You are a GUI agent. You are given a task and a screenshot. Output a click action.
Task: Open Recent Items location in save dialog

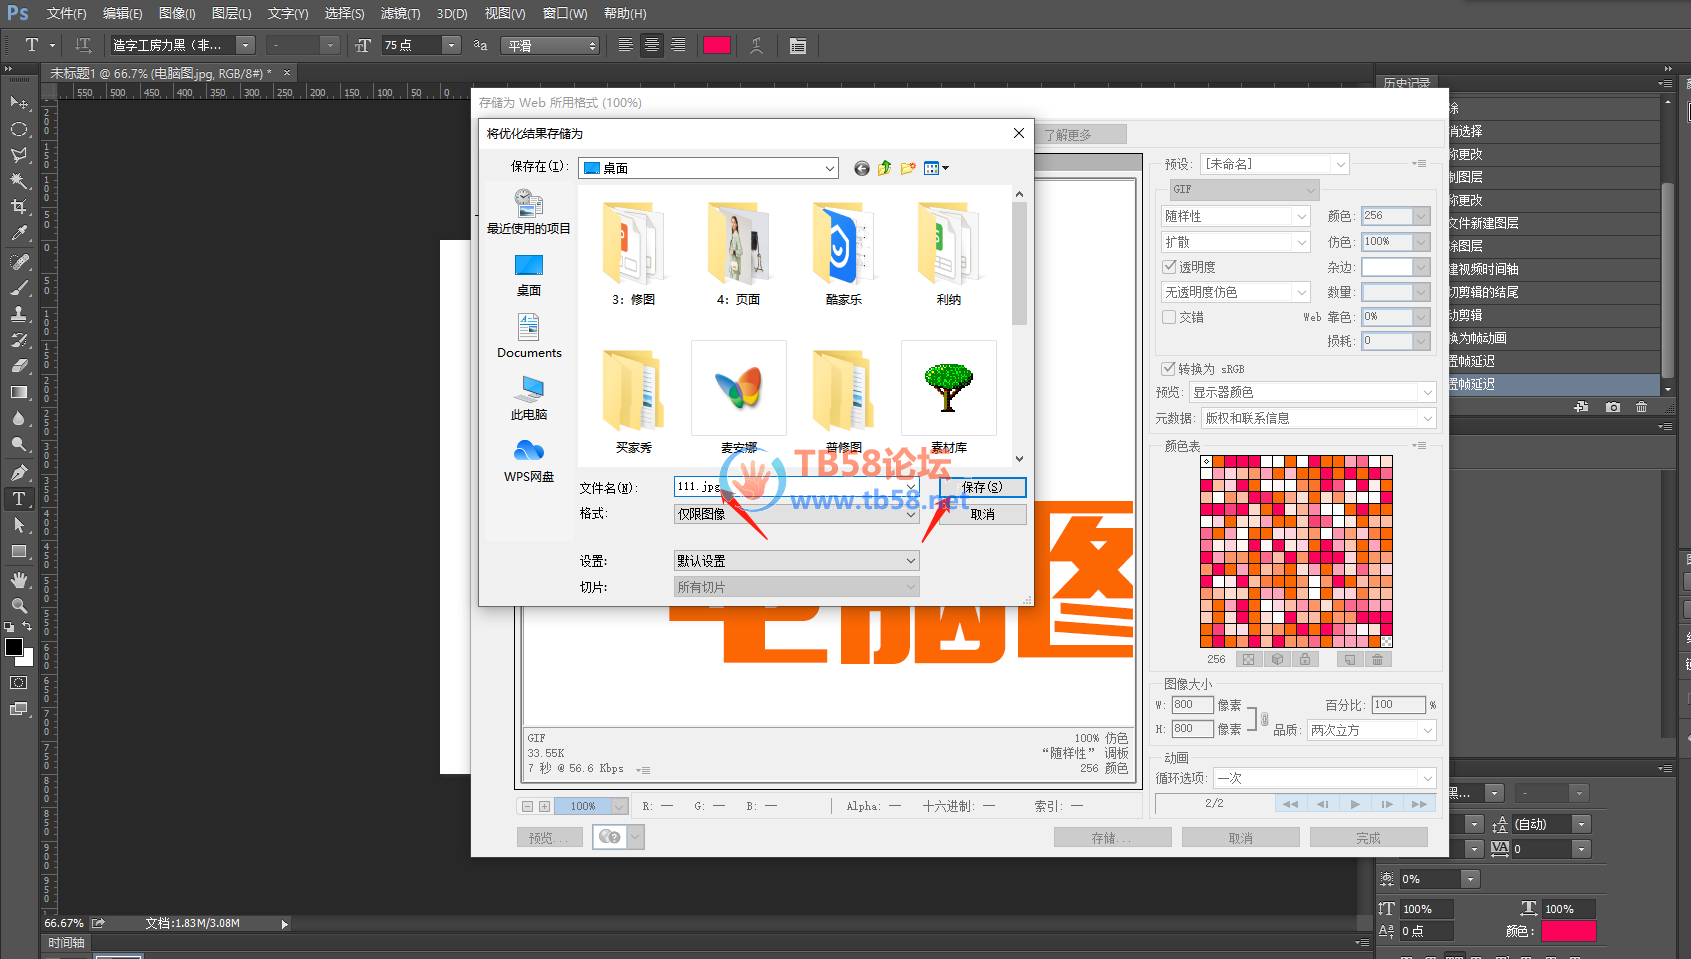coord(529,212)
